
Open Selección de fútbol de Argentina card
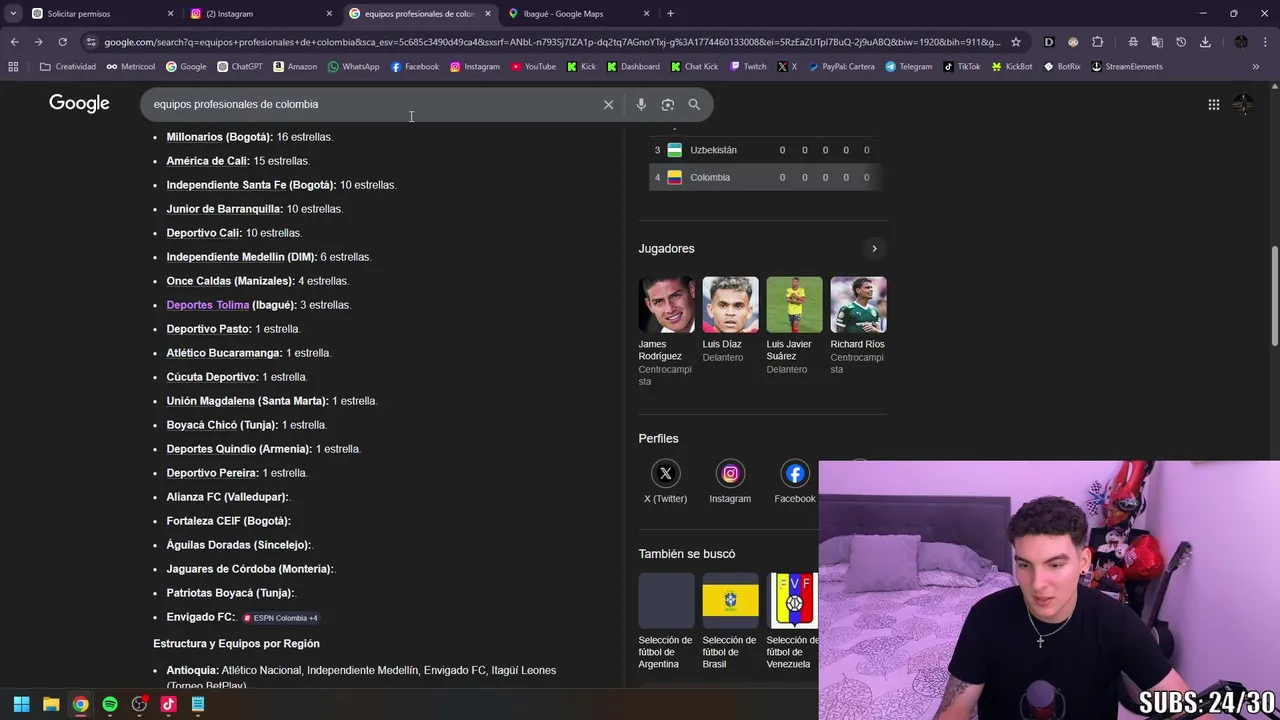(x=667, y=621)
